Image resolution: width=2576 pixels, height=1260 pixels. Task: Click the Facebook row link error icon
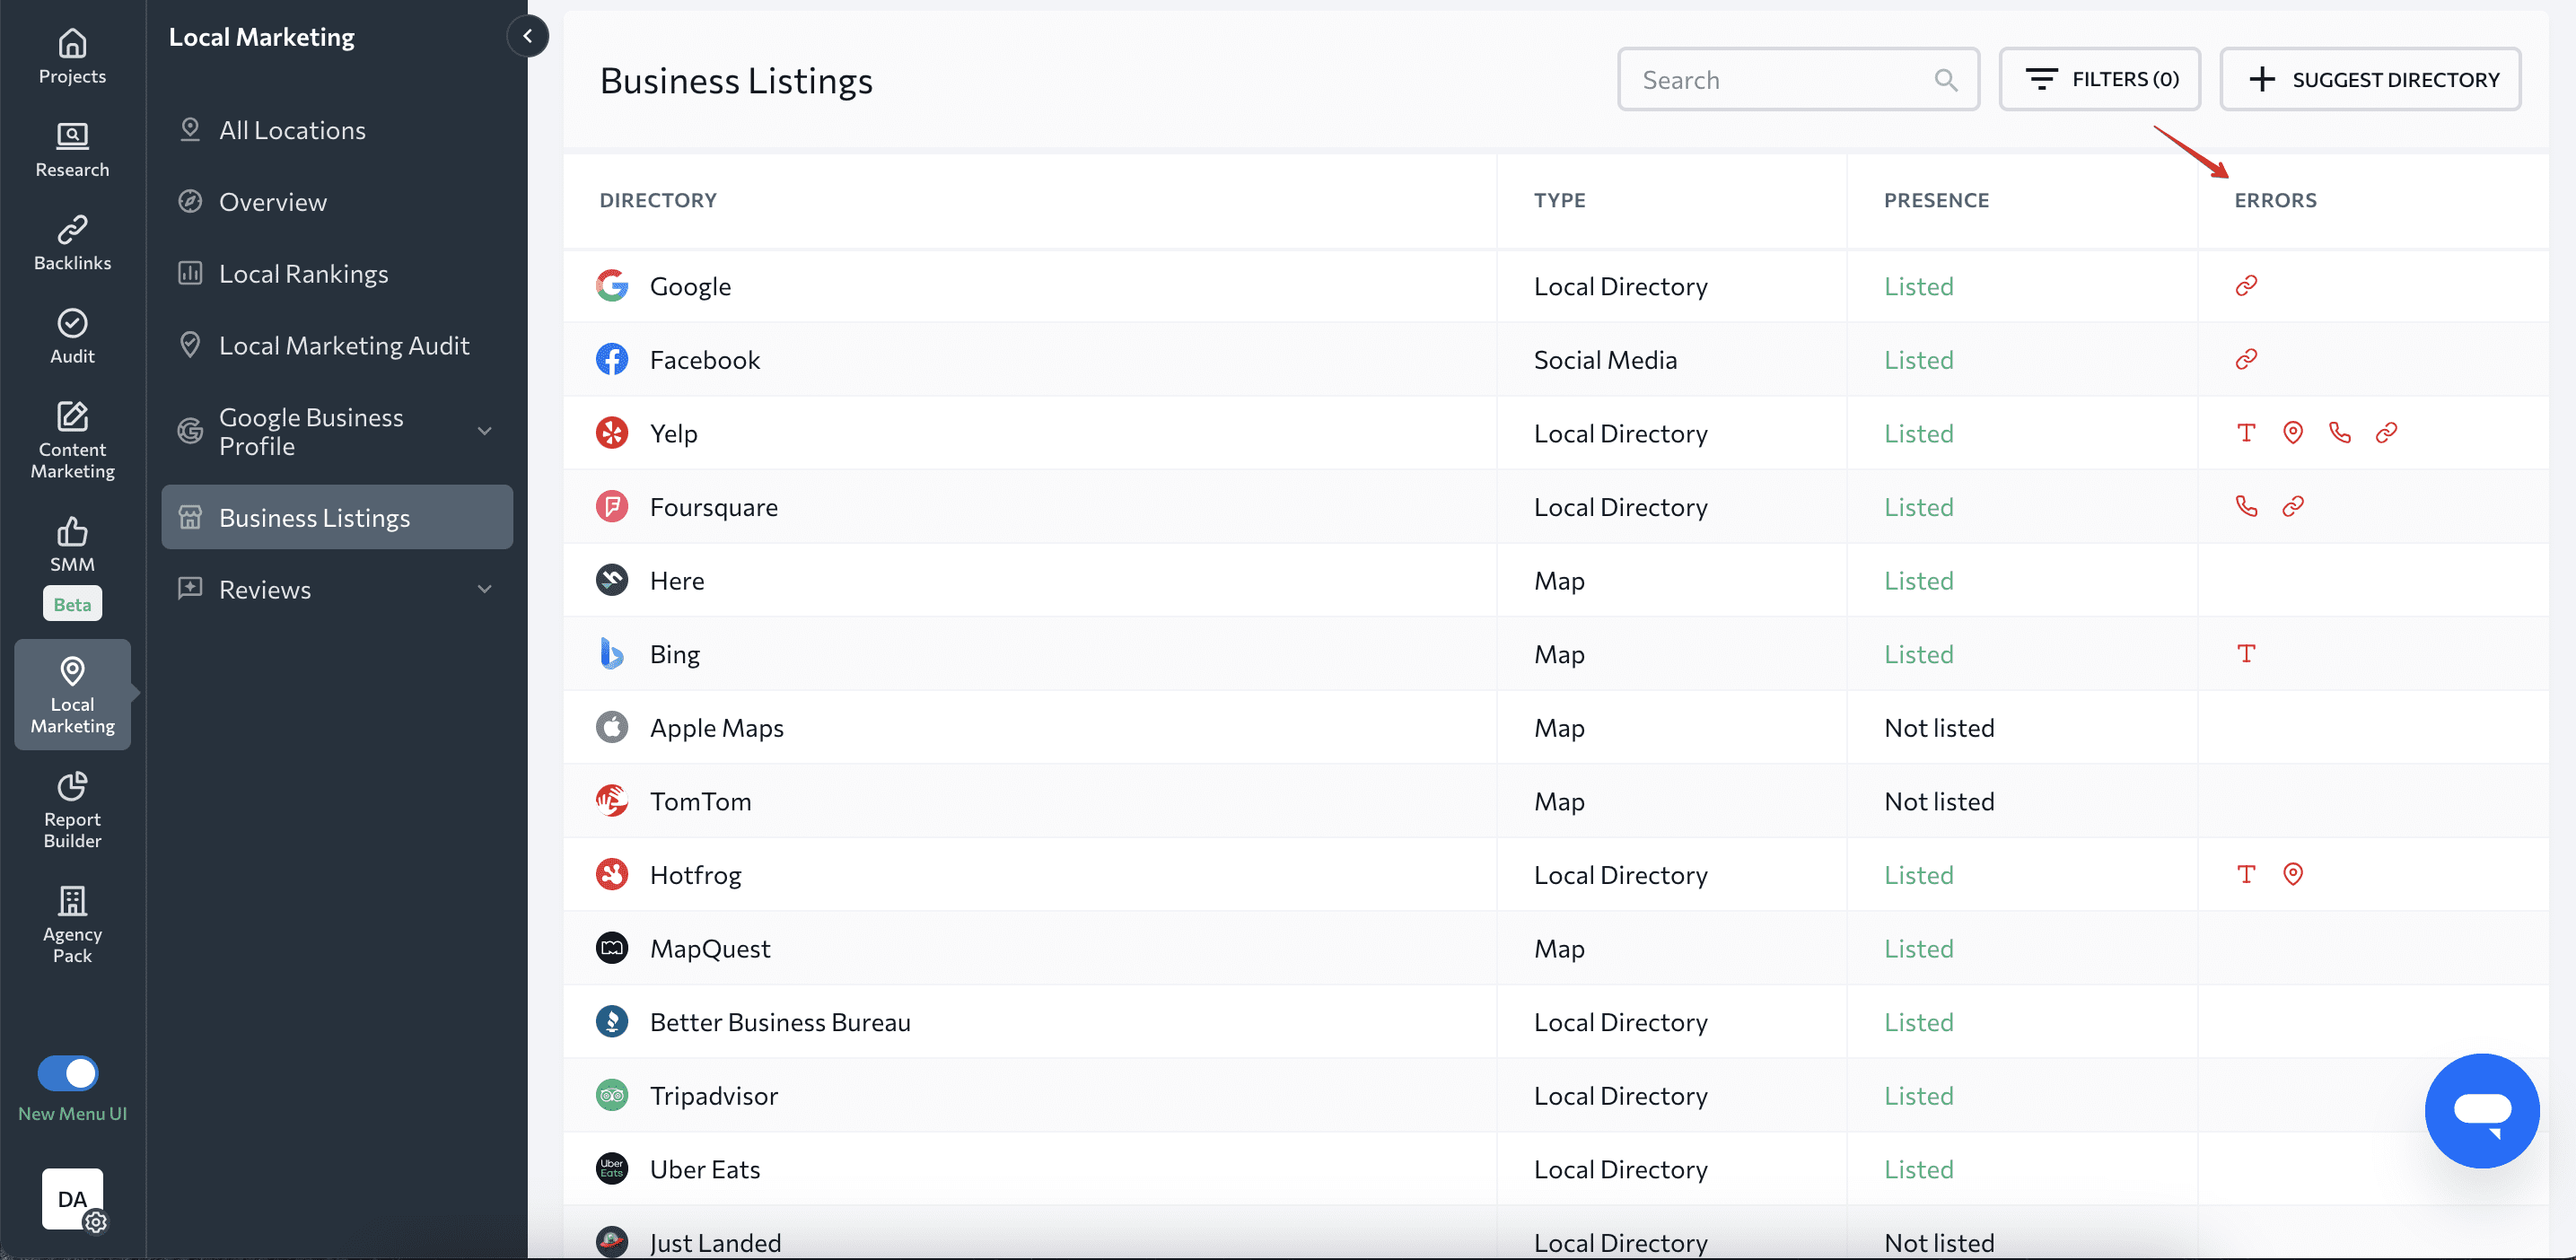pos(2246,359)
